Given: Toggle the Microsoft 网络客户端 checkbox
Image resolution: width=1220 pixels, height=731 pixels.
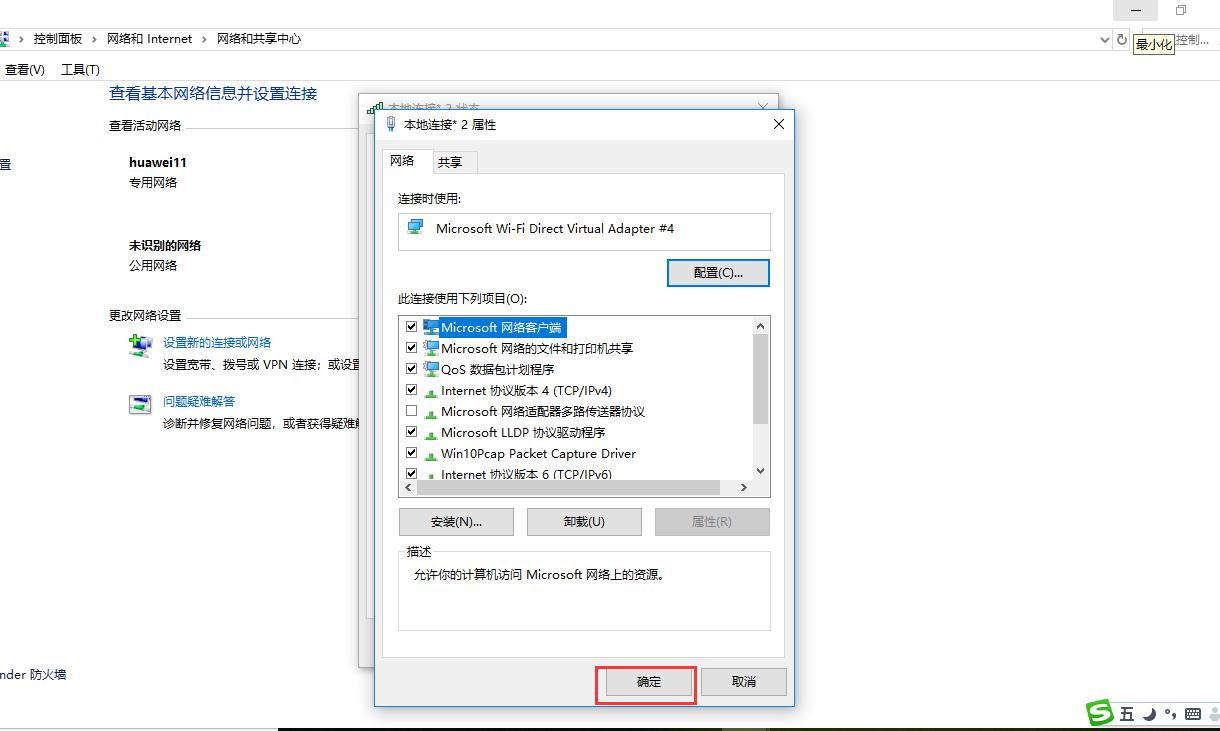Looking at the screenshot, I should [411, 327].
